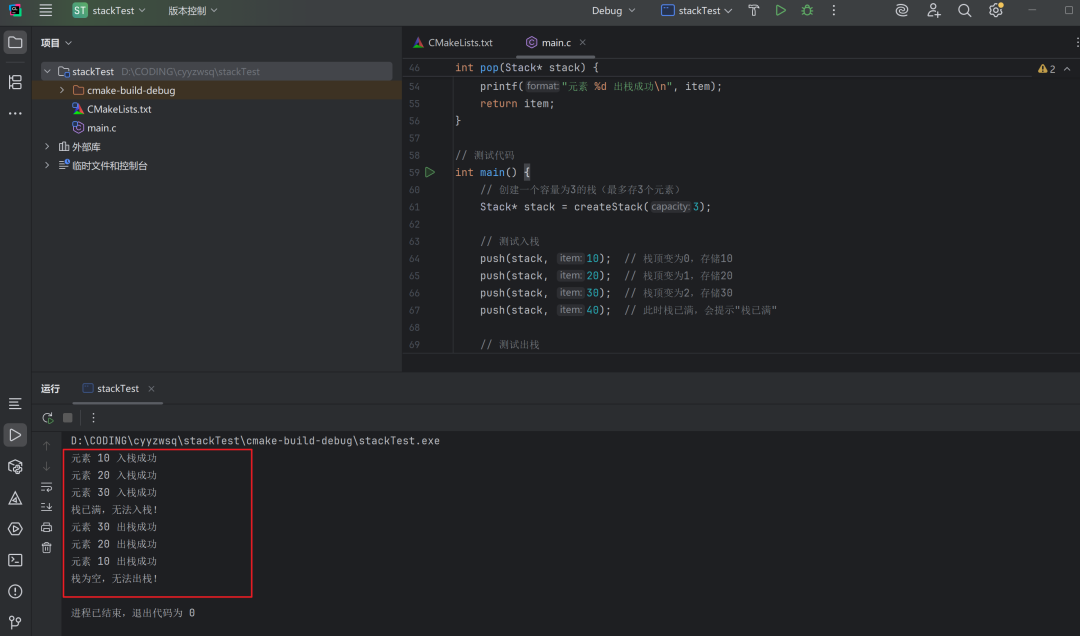Start debugging with the bug icon

807,10
